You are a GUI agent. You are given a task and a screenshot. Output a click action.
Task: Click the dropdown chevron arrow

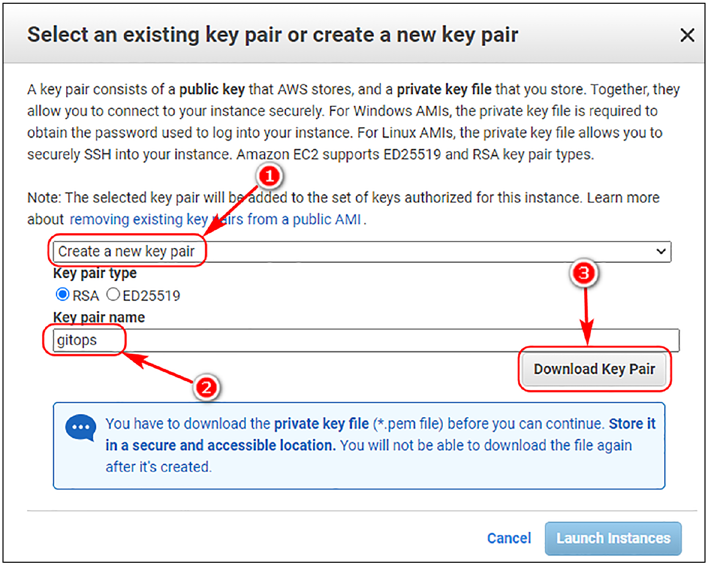(661, 251)
